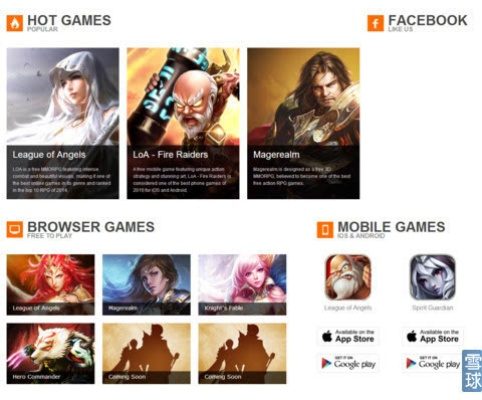This screenshot has height=400, width=482.
Task: Click the orange monitor Browser Games icon
Action: (15, 229)
